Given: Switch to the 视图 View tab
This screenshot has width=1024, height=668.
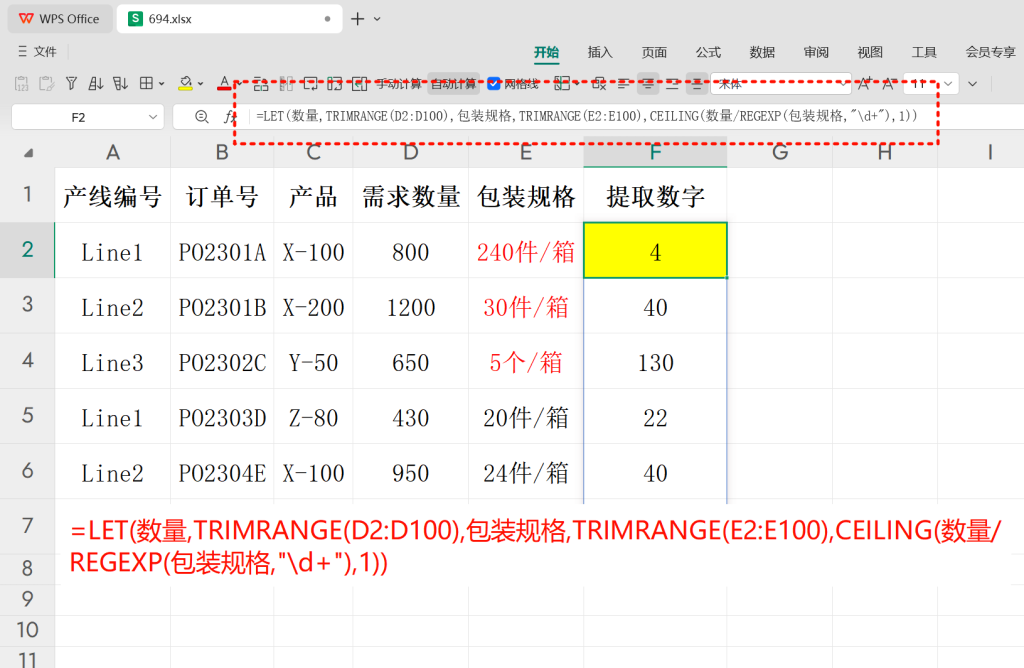Looking at the screenshot, I should (x=870, y=52).
